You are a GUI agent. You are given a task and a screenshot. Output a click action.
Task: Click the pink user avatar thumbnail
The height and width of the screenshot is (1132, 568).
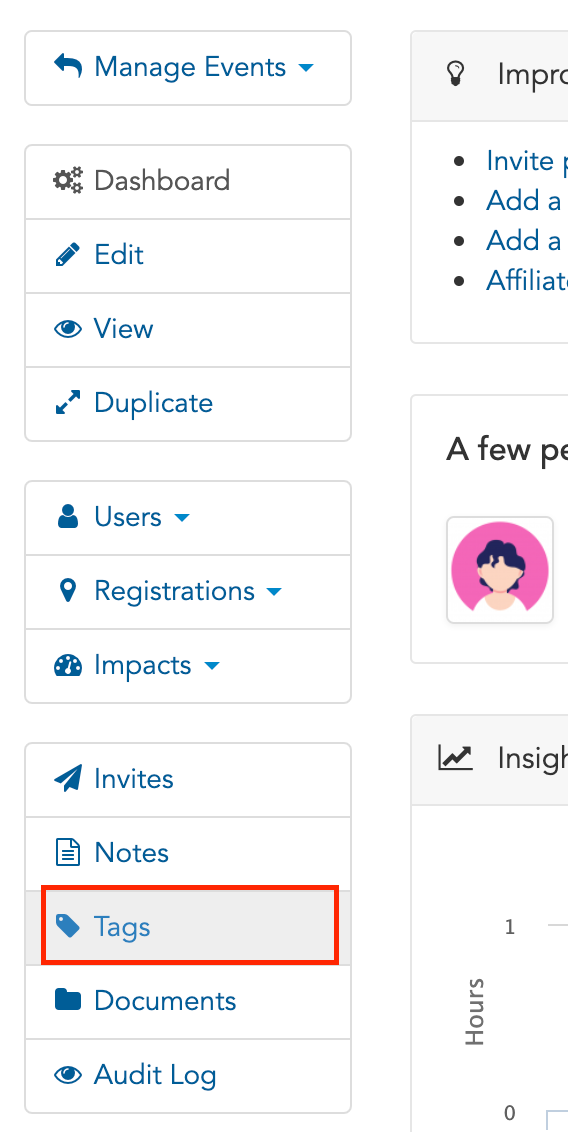(500, 570)
